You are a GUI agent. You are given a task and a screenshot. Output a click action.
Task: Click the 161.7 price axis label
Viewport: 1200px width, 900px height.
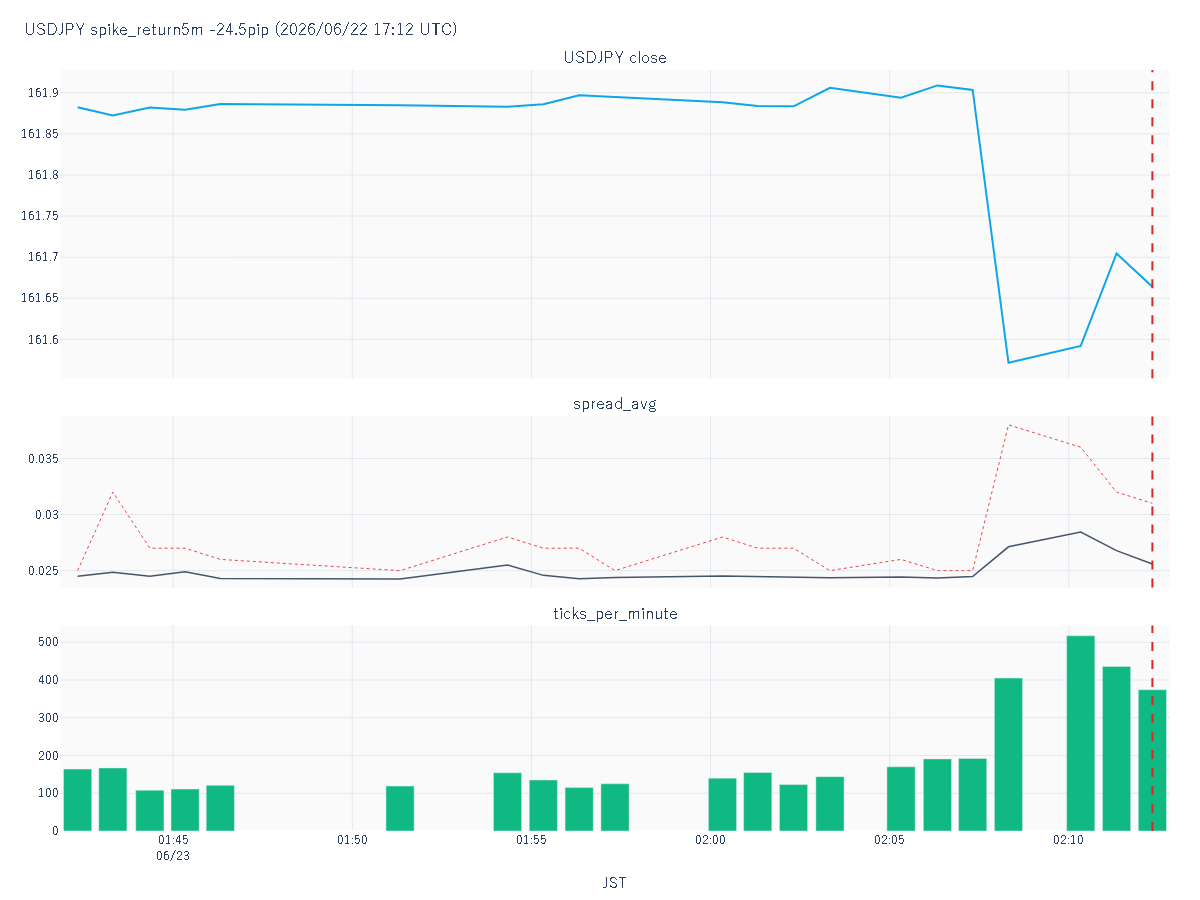point(42,257)
